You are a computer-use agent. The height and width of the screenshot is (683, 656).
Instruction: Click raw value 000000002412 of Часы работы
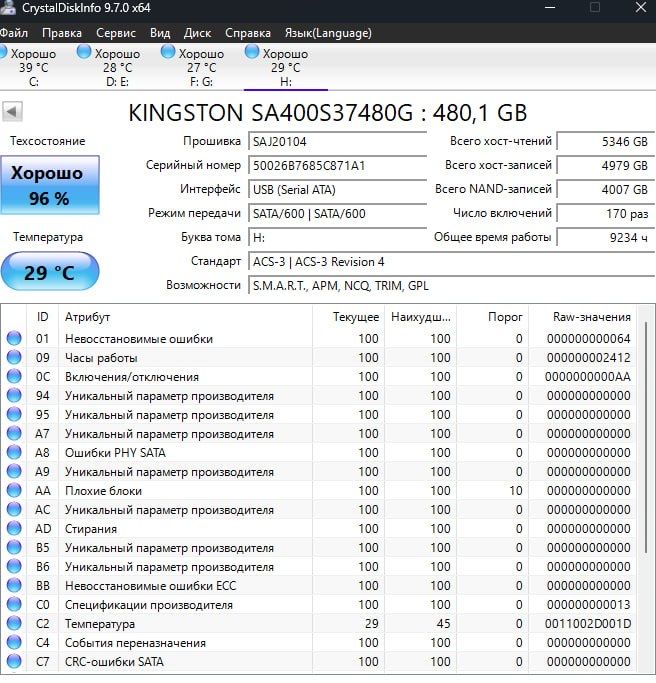click(x=588, y=358)
